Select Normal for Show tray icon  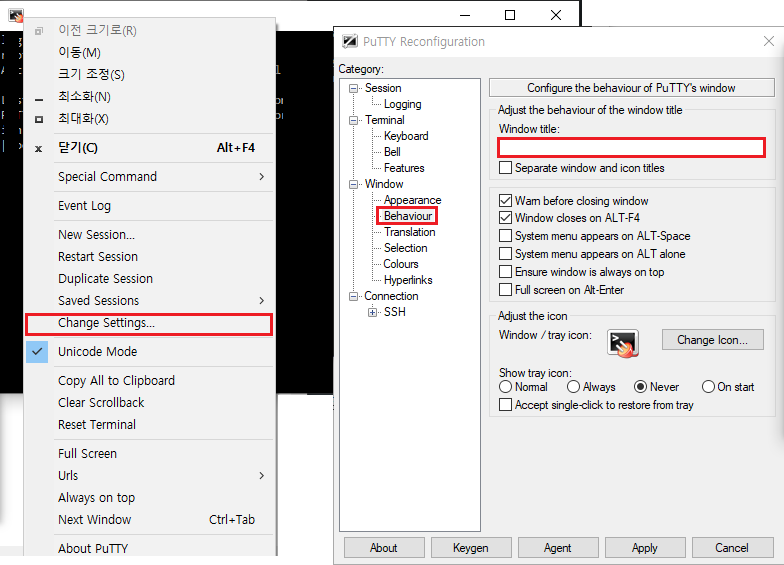tap(506, 386)
